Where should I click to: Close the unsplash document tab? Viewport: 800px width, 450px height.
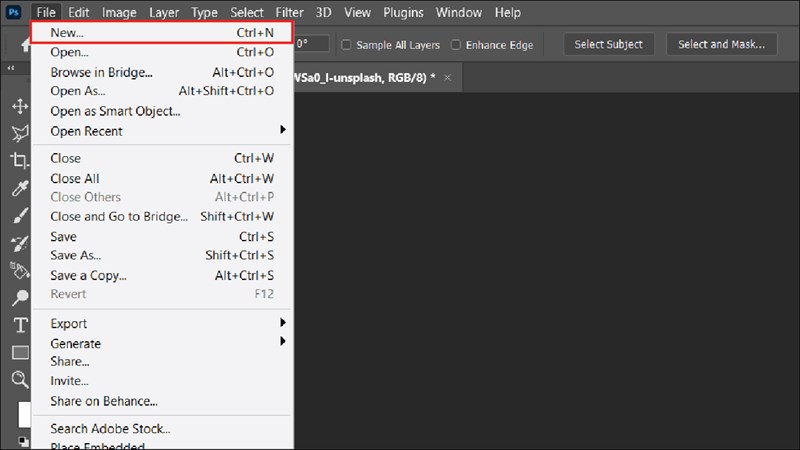(x=447, y=78)
